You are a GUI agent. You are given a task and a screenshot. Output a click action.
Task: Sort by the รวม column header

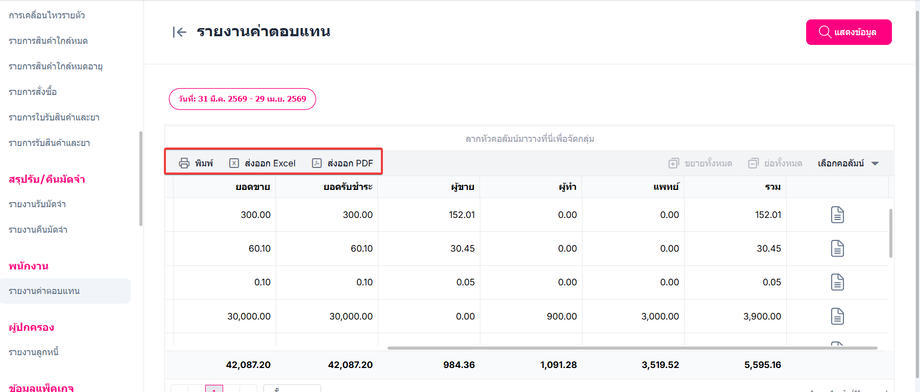[x=735, y=187]
